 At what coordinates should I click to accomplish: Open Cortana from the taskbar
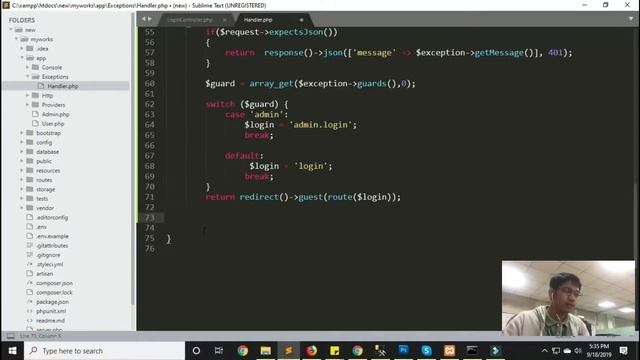[196, 351]
